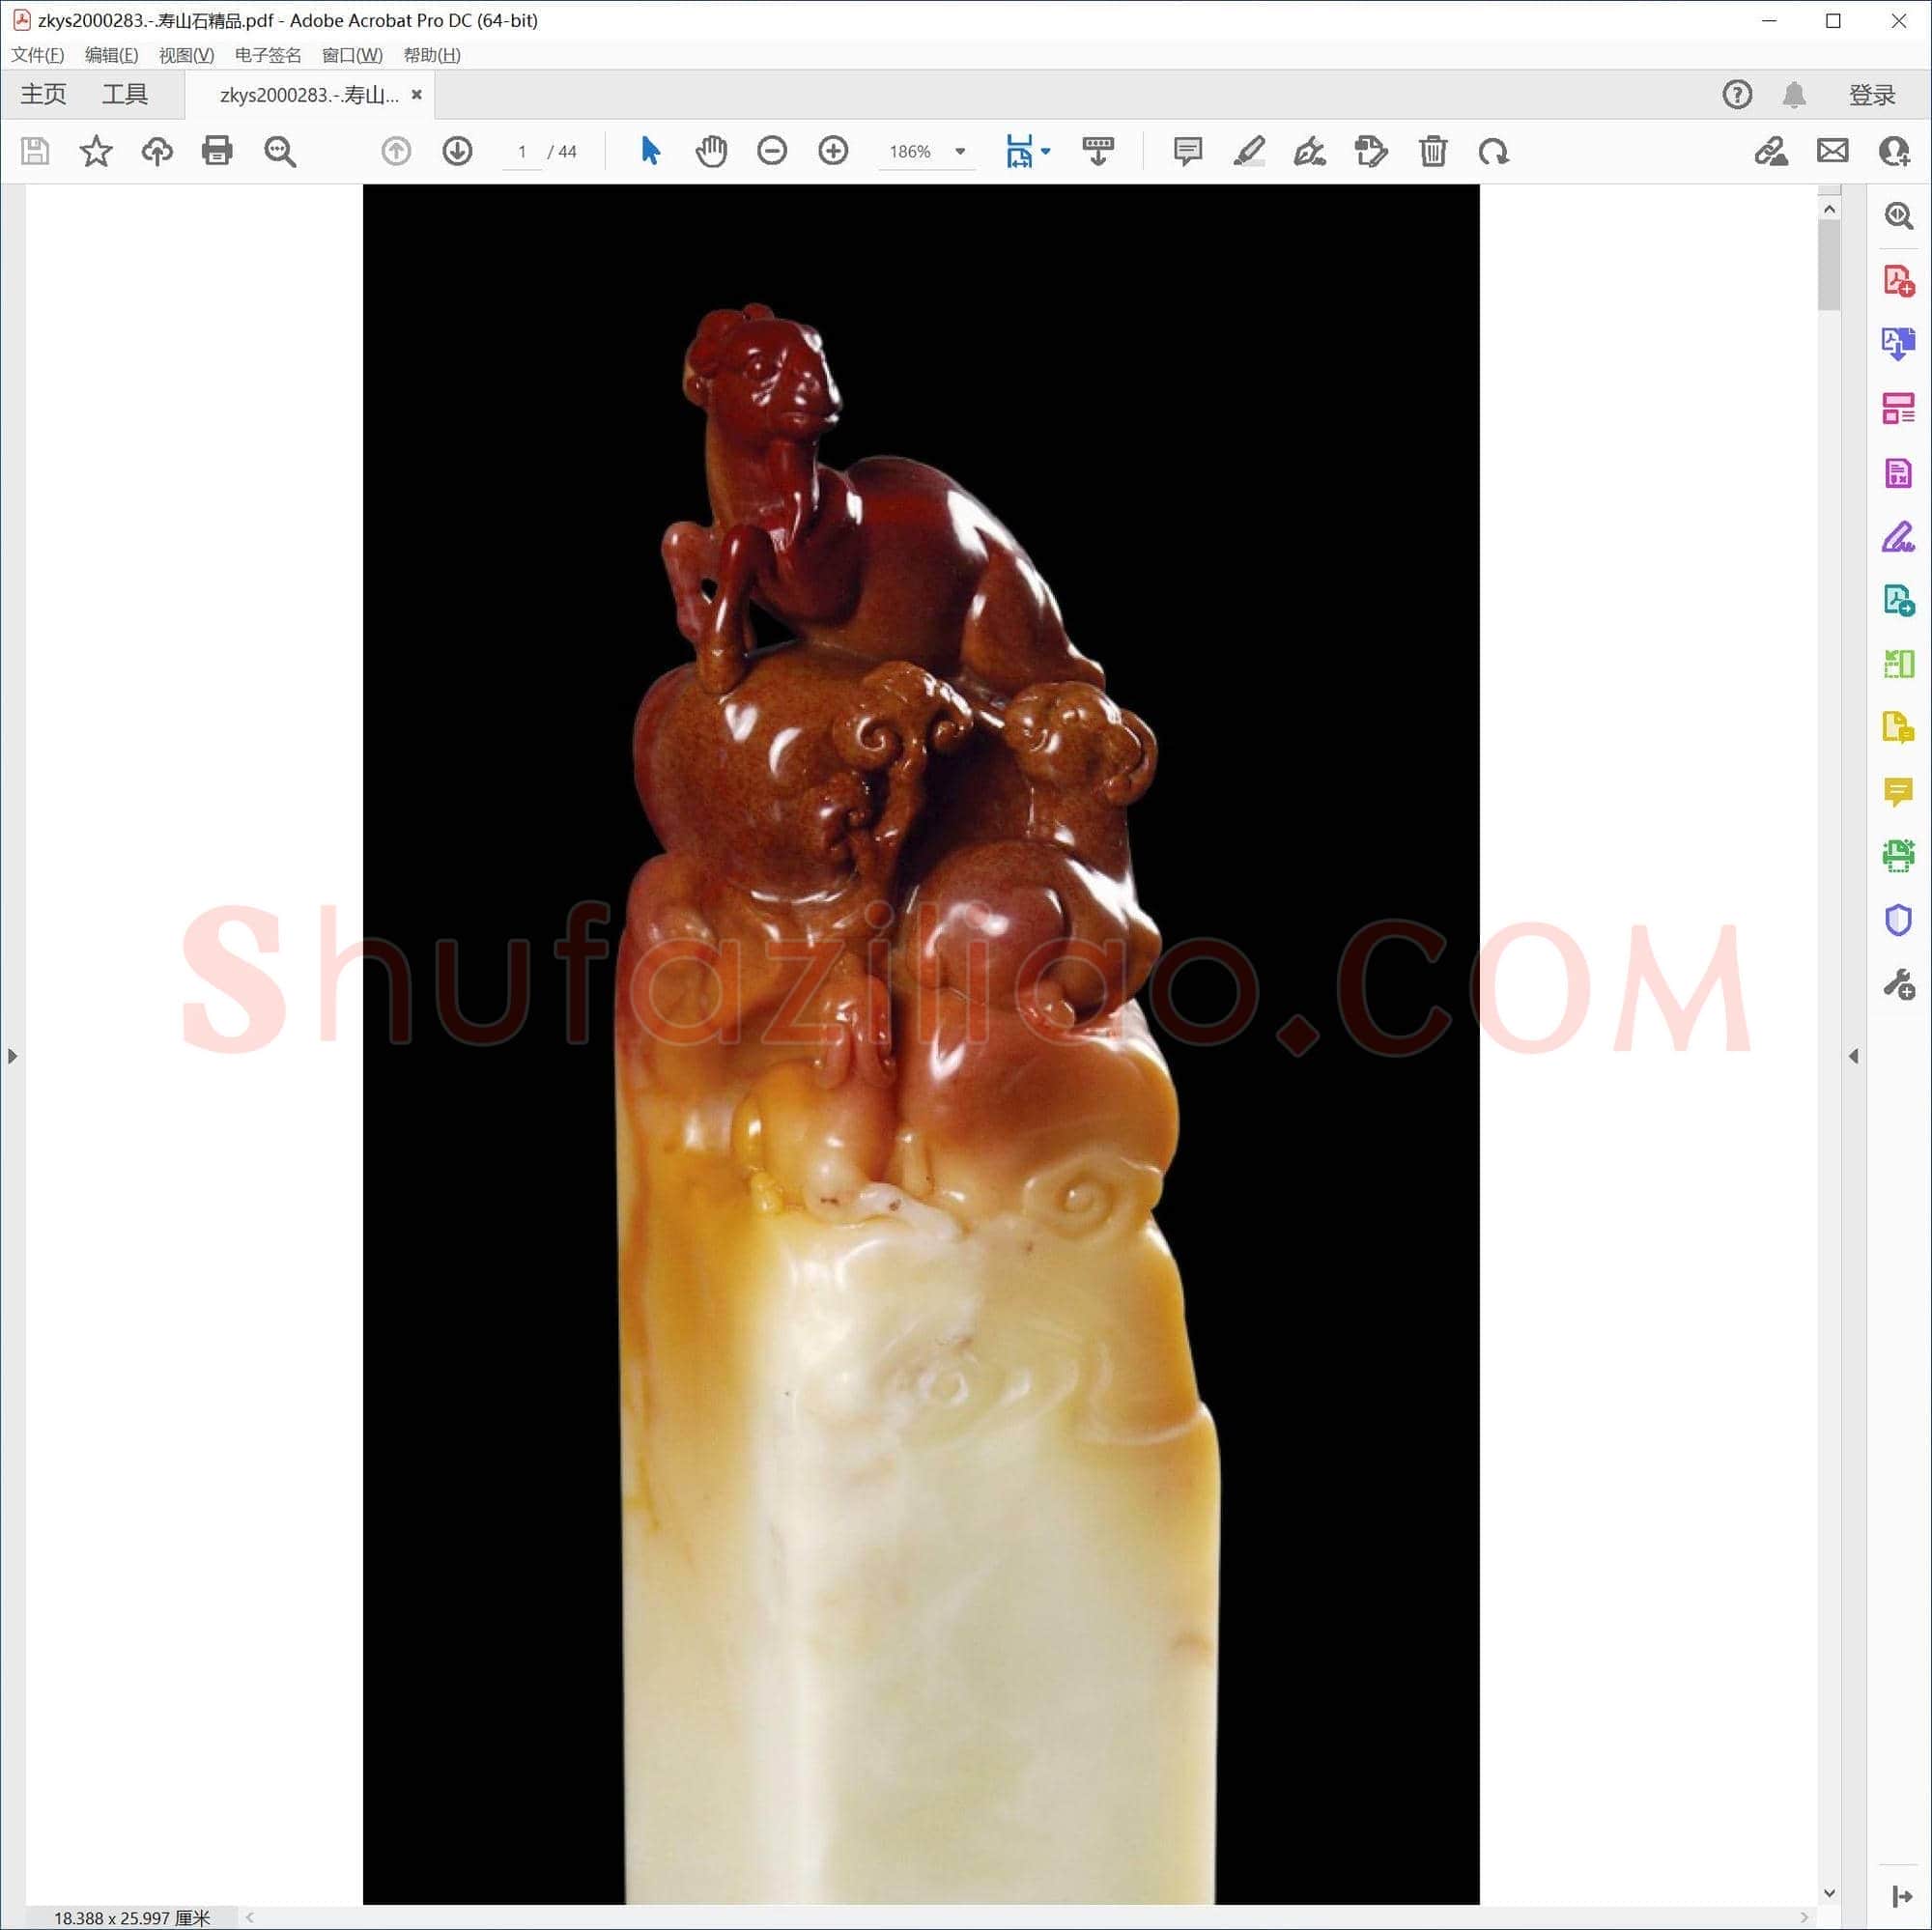Image resolution: width=1932 pixels, height=1930 pixels.
Task: Close the zkys2000283 document tab
Action: point(417,95)
